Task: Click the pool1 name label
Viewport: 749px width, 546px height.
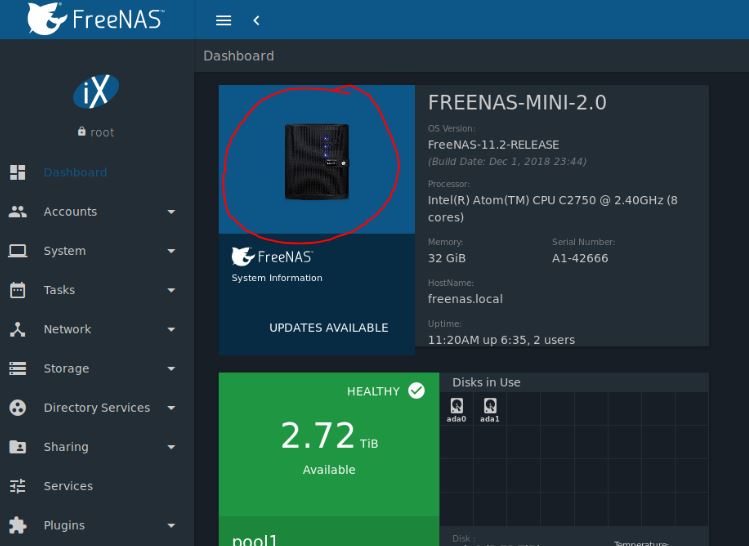Action: pyautogui.click(x=254, y=540)
